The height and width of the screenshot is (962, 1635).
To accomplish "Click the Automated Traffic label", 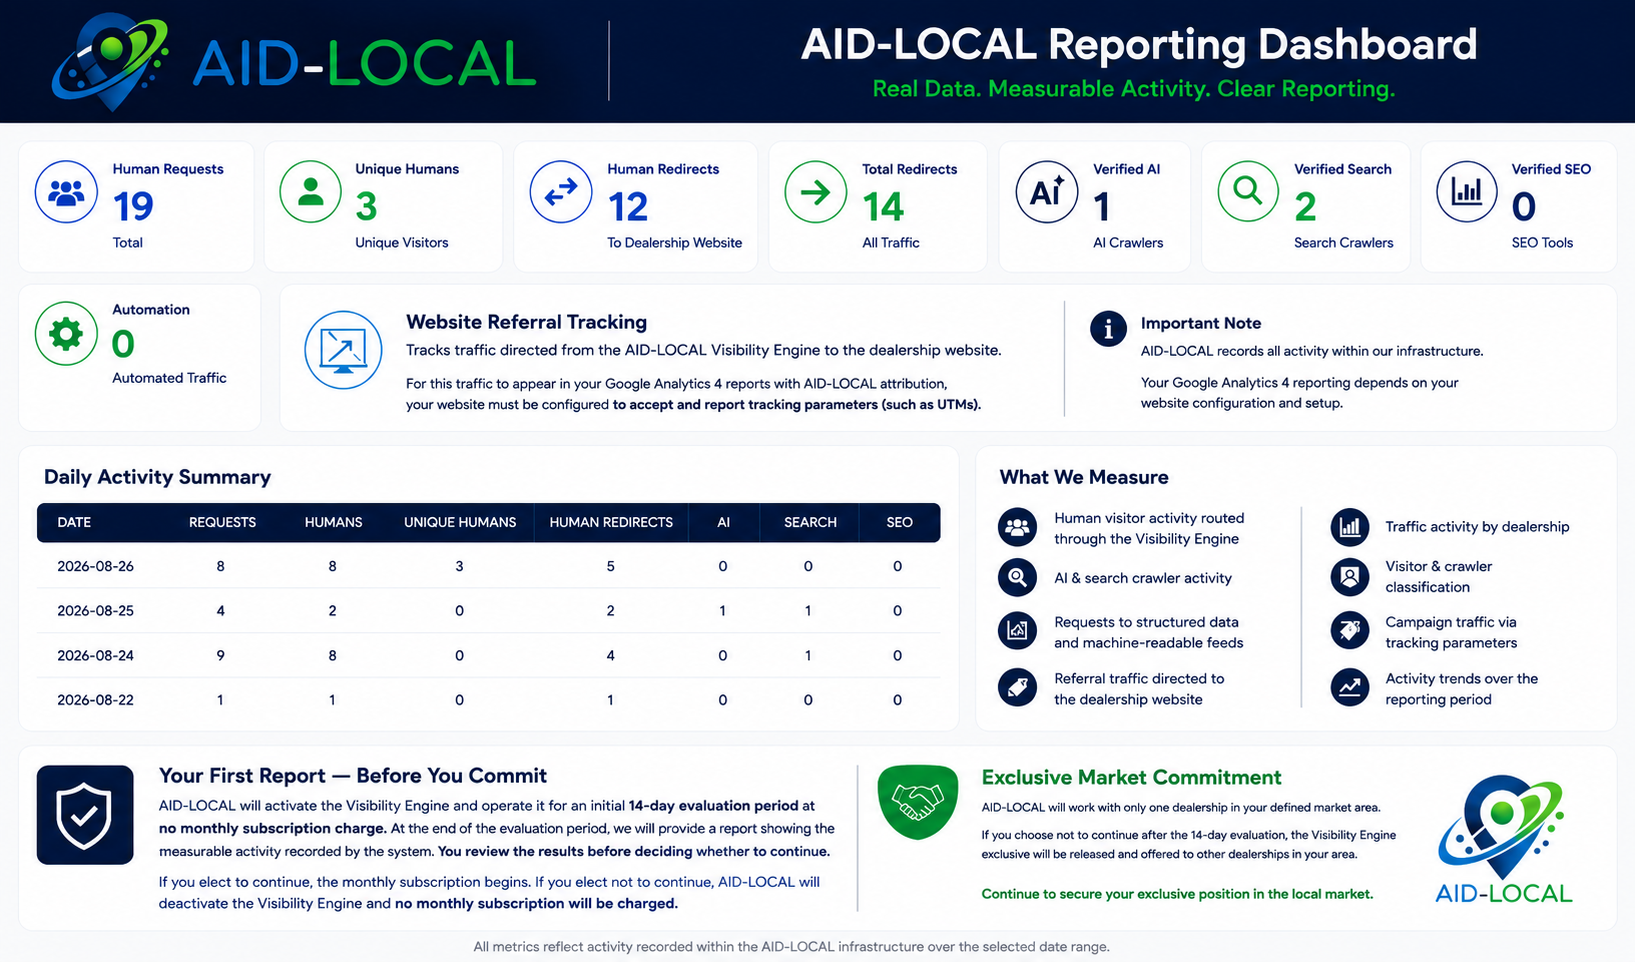I will pyautogui.click(x=169, y=378).
